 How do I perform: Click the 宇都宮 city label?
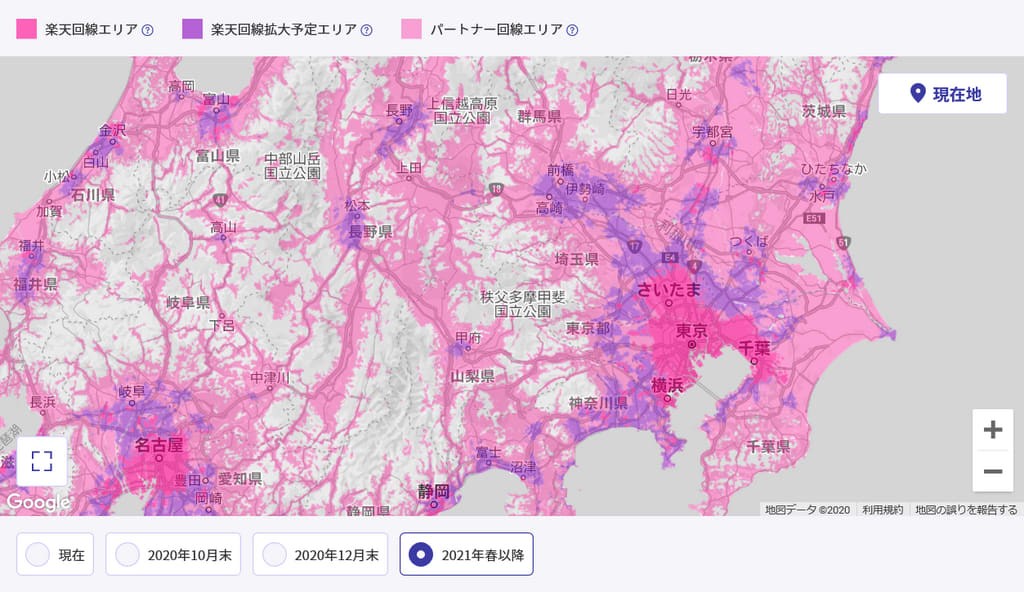712,132
